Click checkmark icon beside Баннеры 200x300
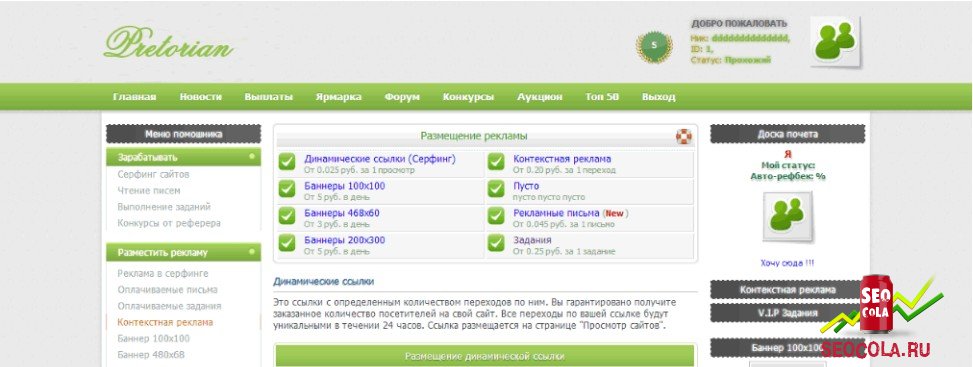This screenshot has width=973, height=367. tap(287, 243)
